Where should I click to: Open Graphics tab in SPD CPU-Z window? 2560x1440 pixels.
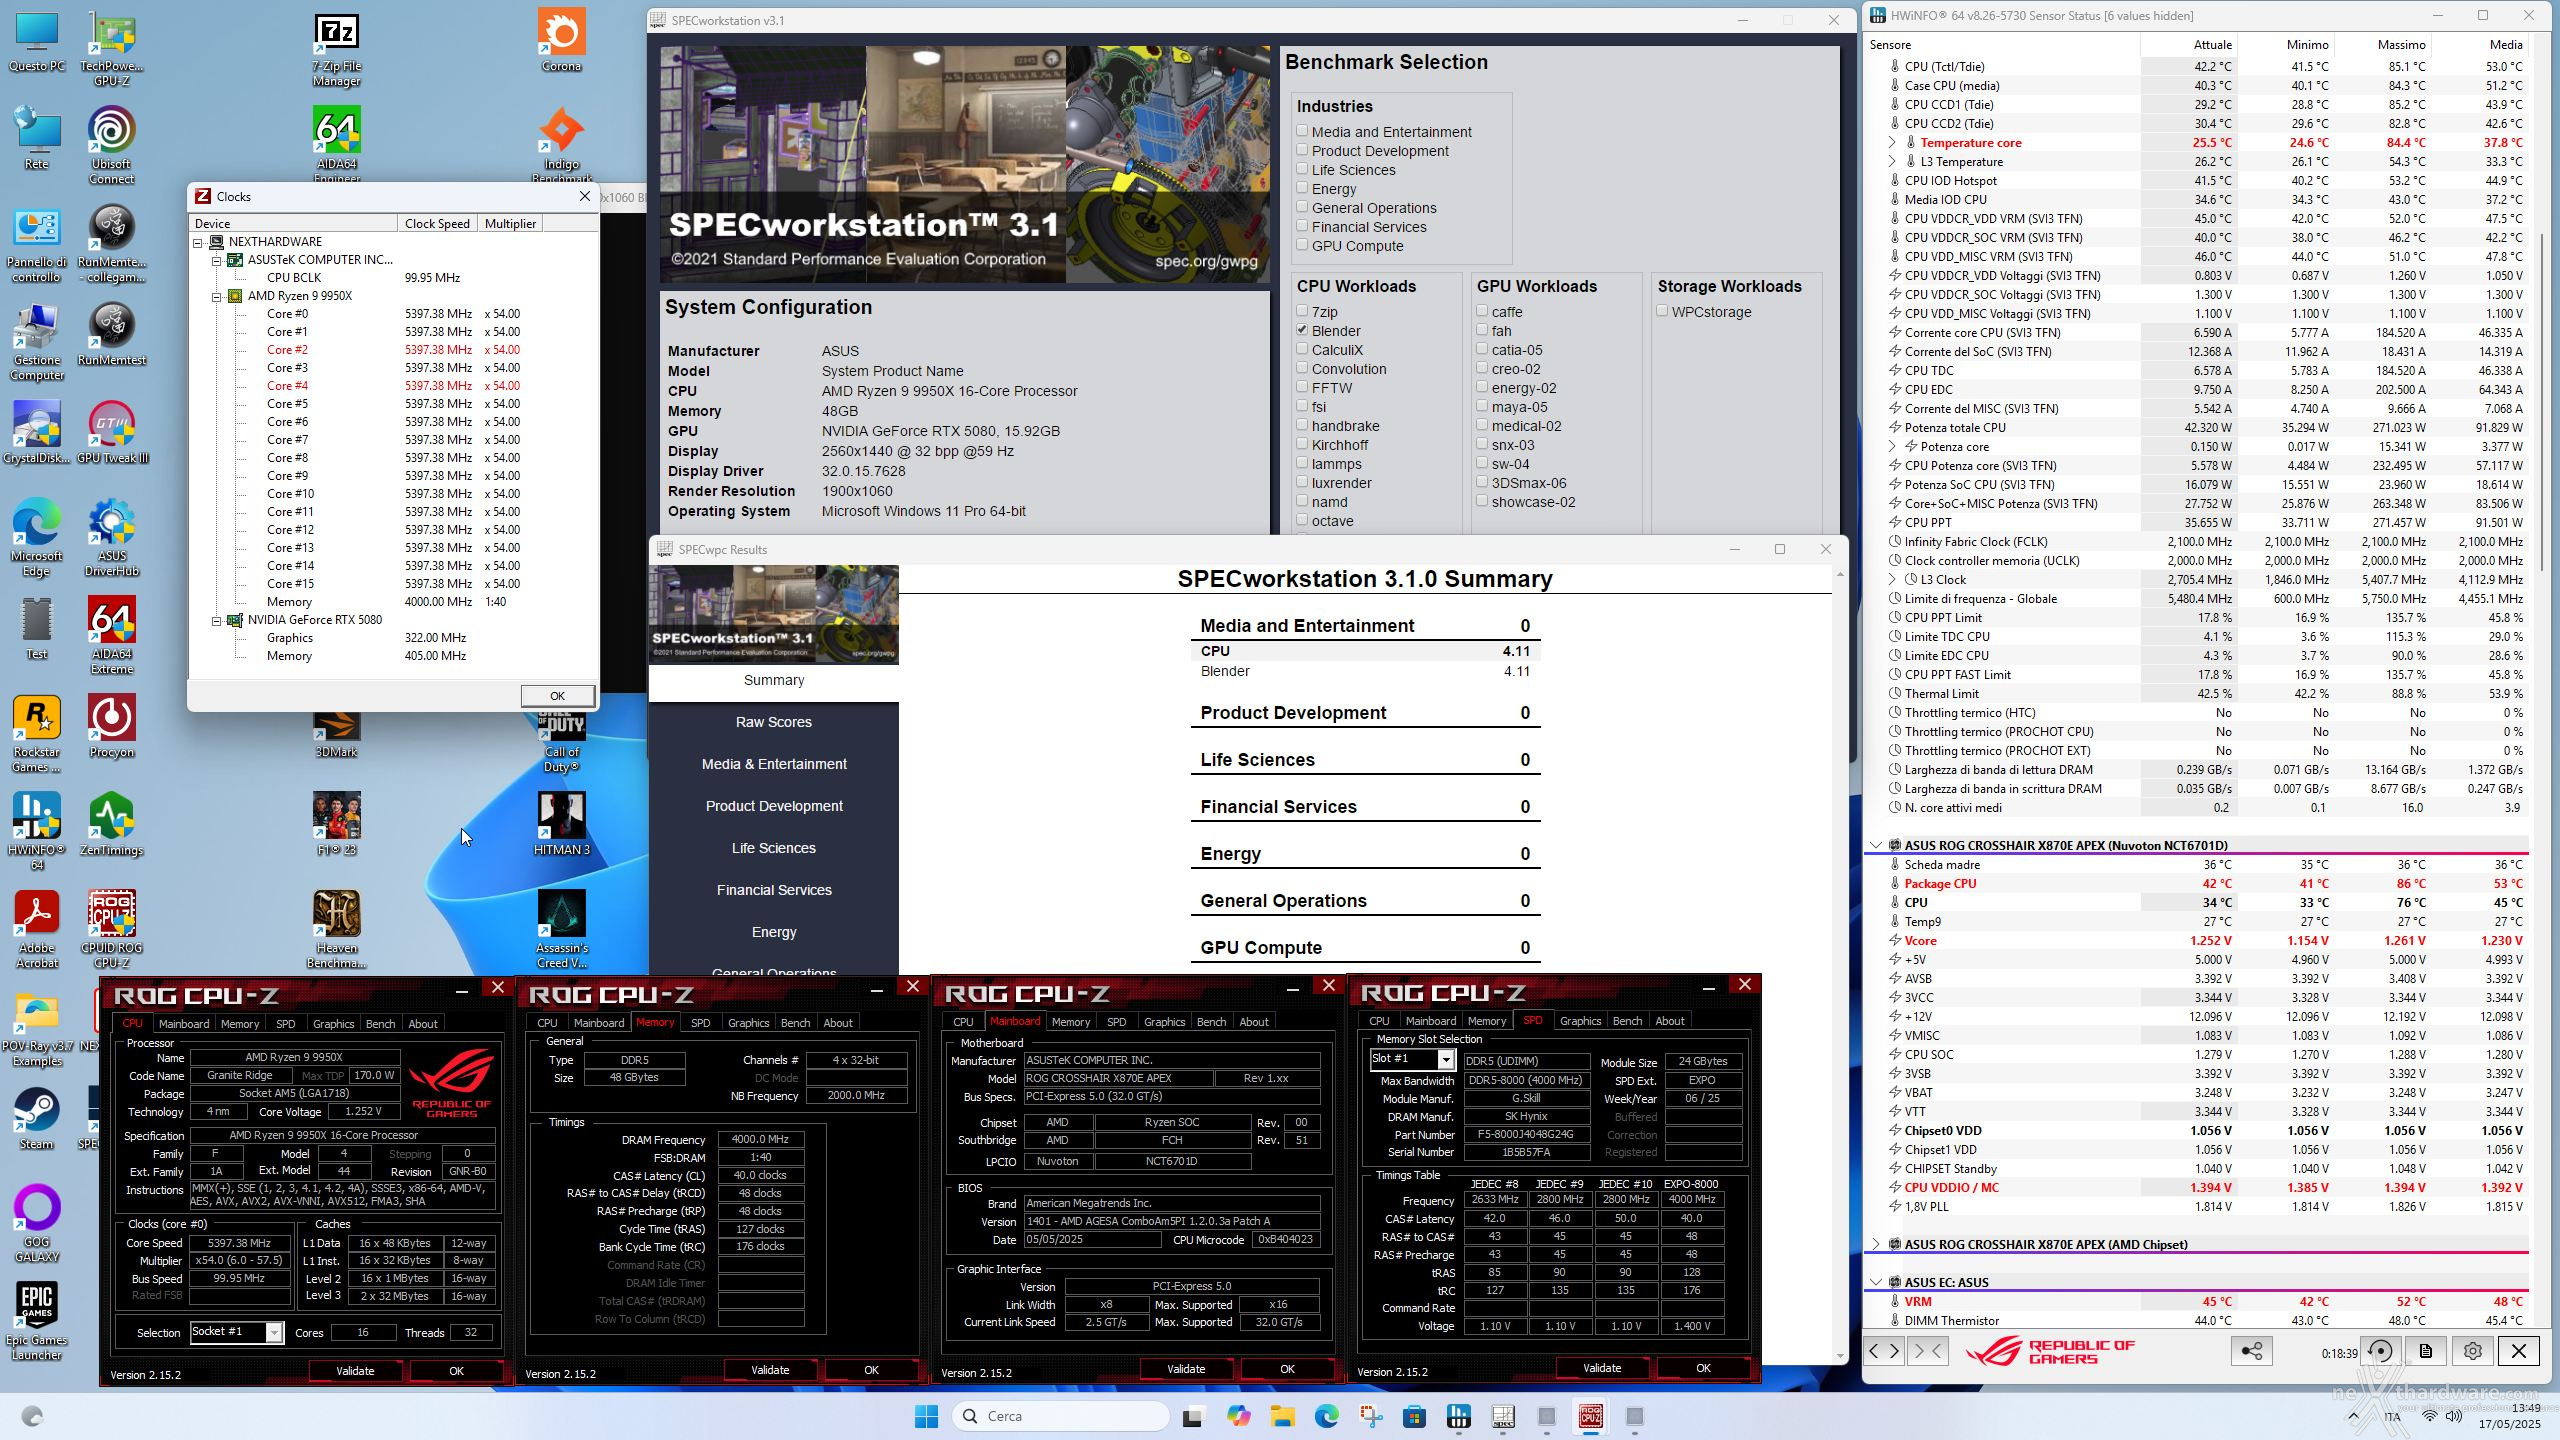(1580, 1020)
